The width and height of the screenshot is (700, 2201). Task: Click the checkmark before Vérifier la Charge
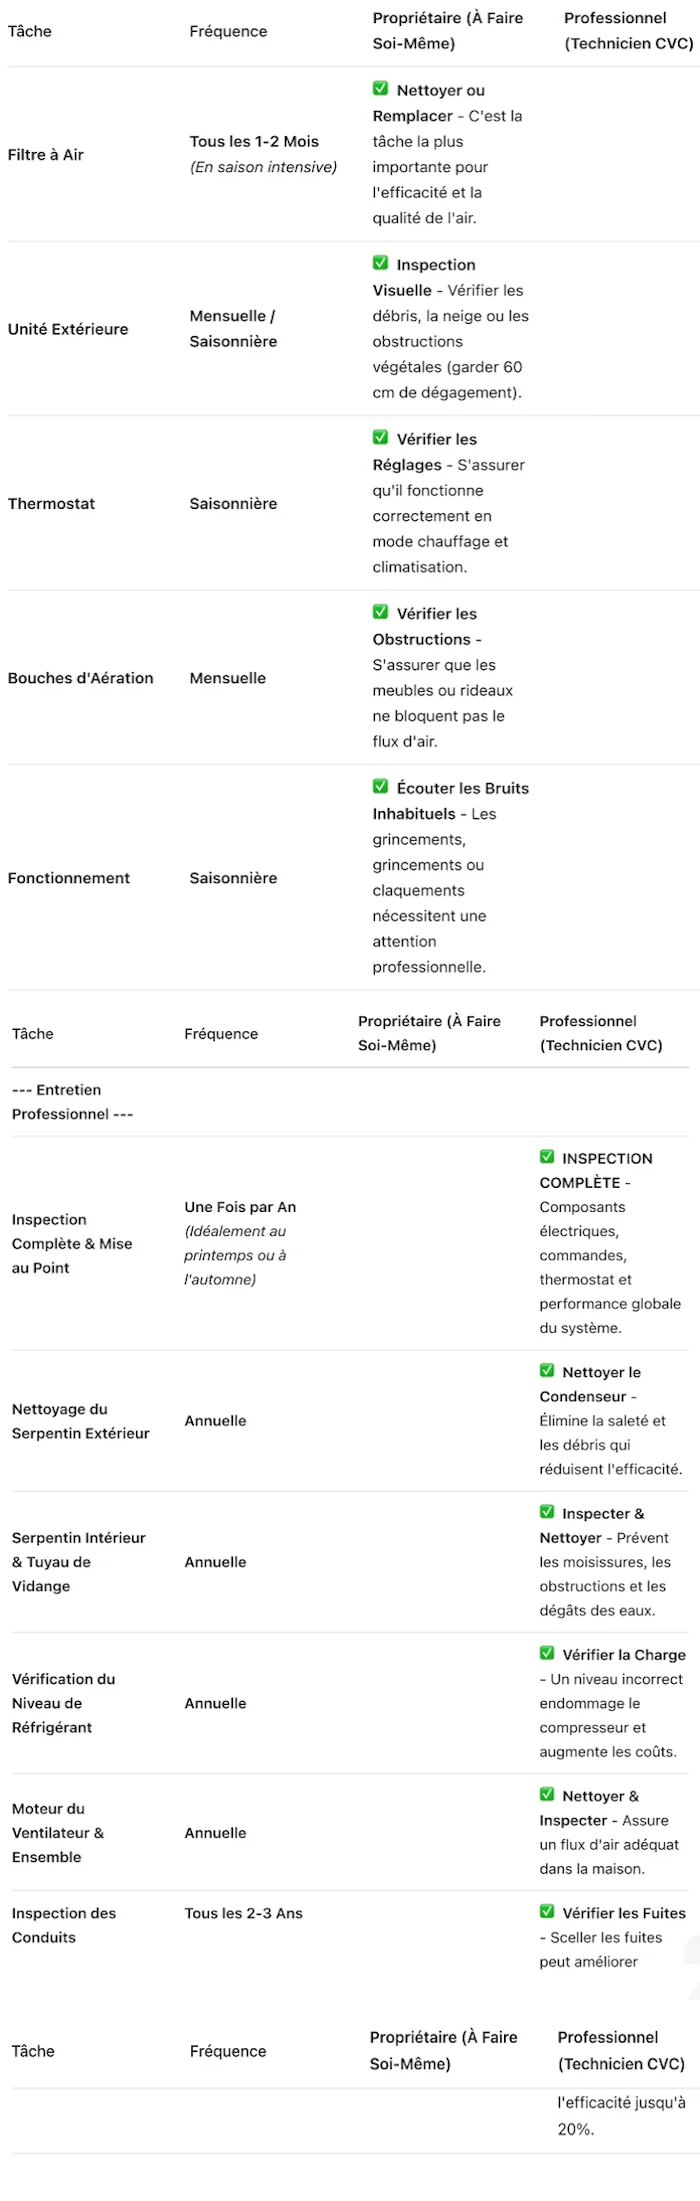coord(547,1654)
